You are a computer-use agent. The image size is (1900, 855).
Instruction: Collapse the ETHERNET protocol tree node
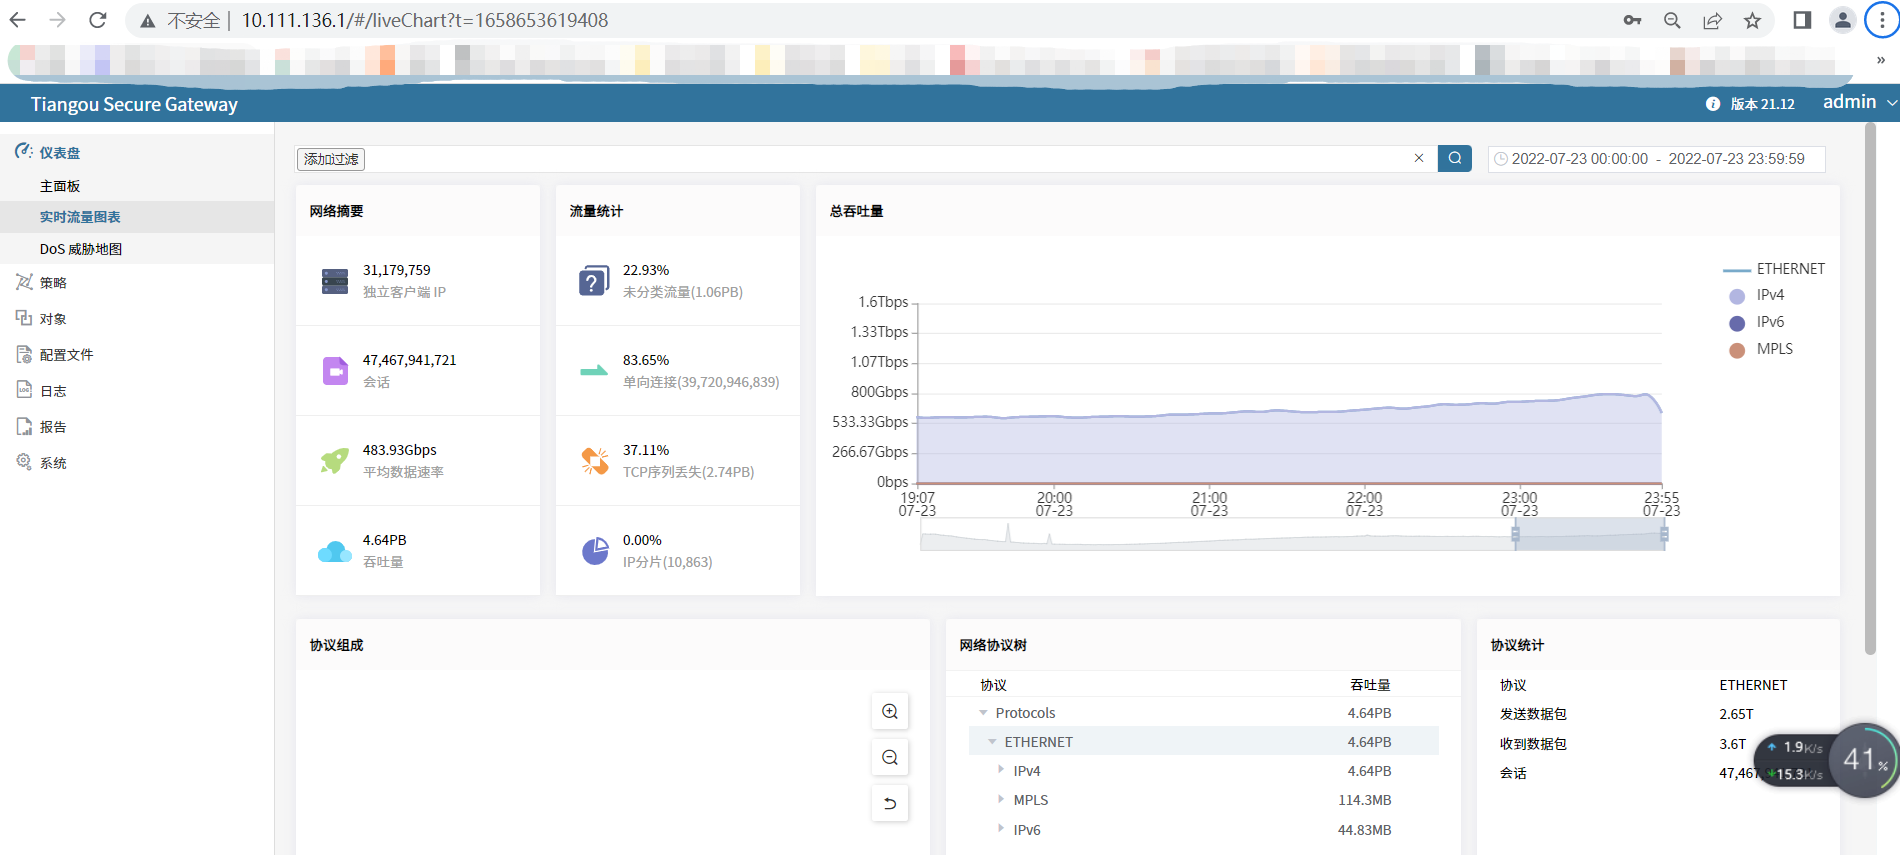click(x=992, y=742)
